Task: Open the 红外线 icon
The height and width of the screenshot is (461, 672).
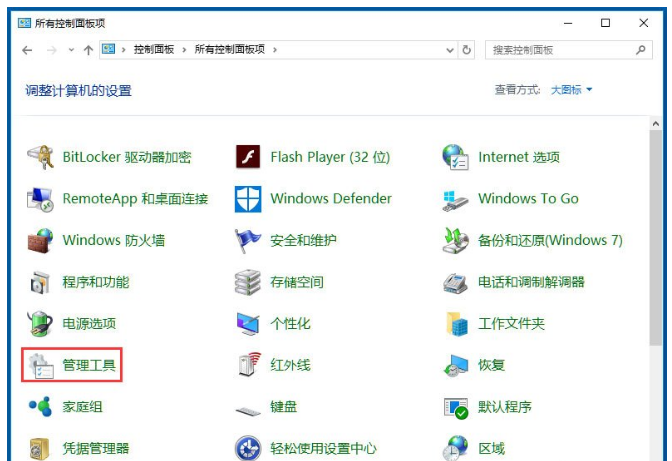Action: pos(249,364)
